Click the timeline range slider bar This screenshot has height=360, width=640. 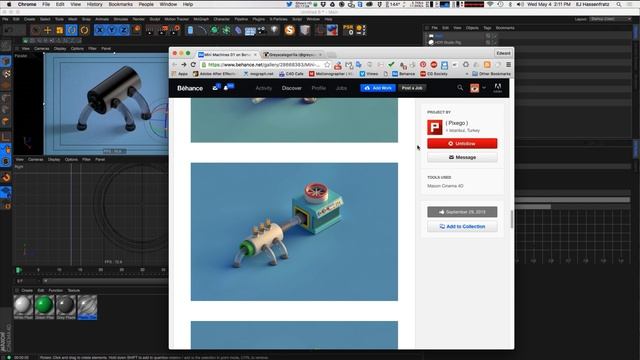pyautogui.click(x=105, y=281)
